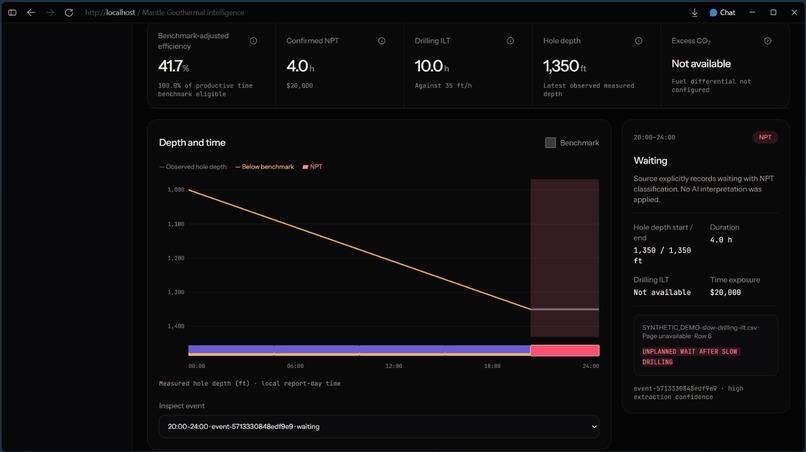This screenshot has width=806, height=452.
Task: Click the Observed hole depth legend entry
Action: click(193, 167)
